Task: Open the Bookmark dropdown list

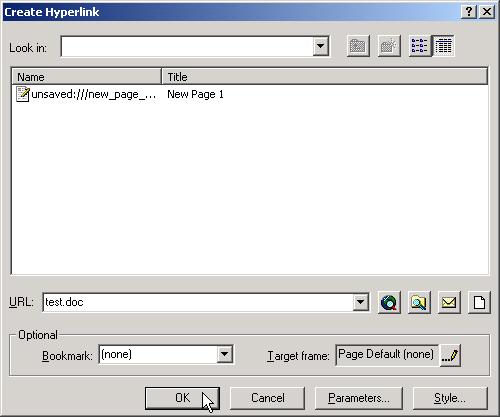Action: pyautogui.click(x=225, y=354)
